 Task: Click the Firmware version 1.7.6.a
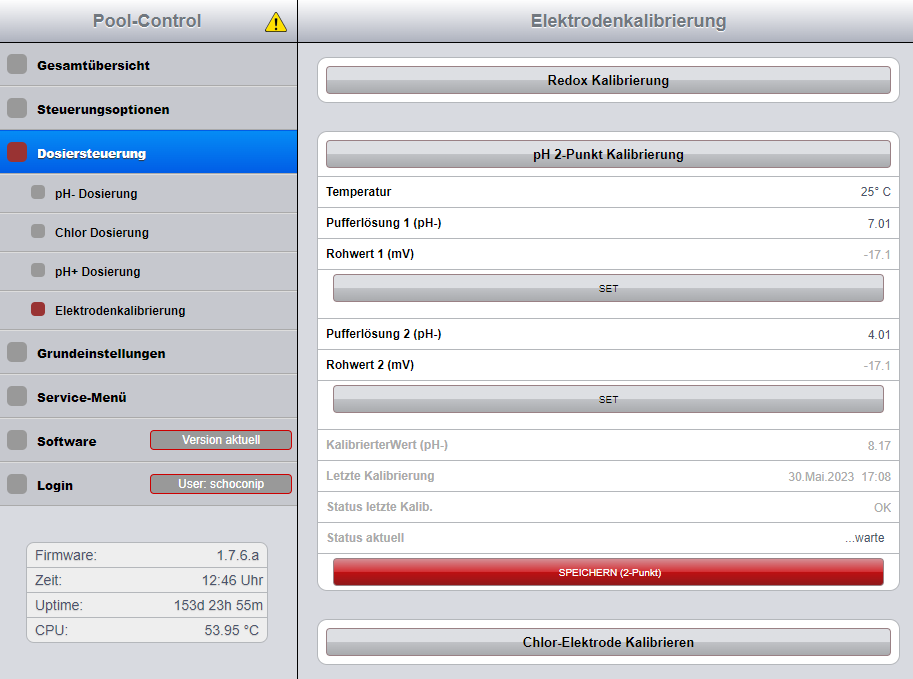[238, 556]
